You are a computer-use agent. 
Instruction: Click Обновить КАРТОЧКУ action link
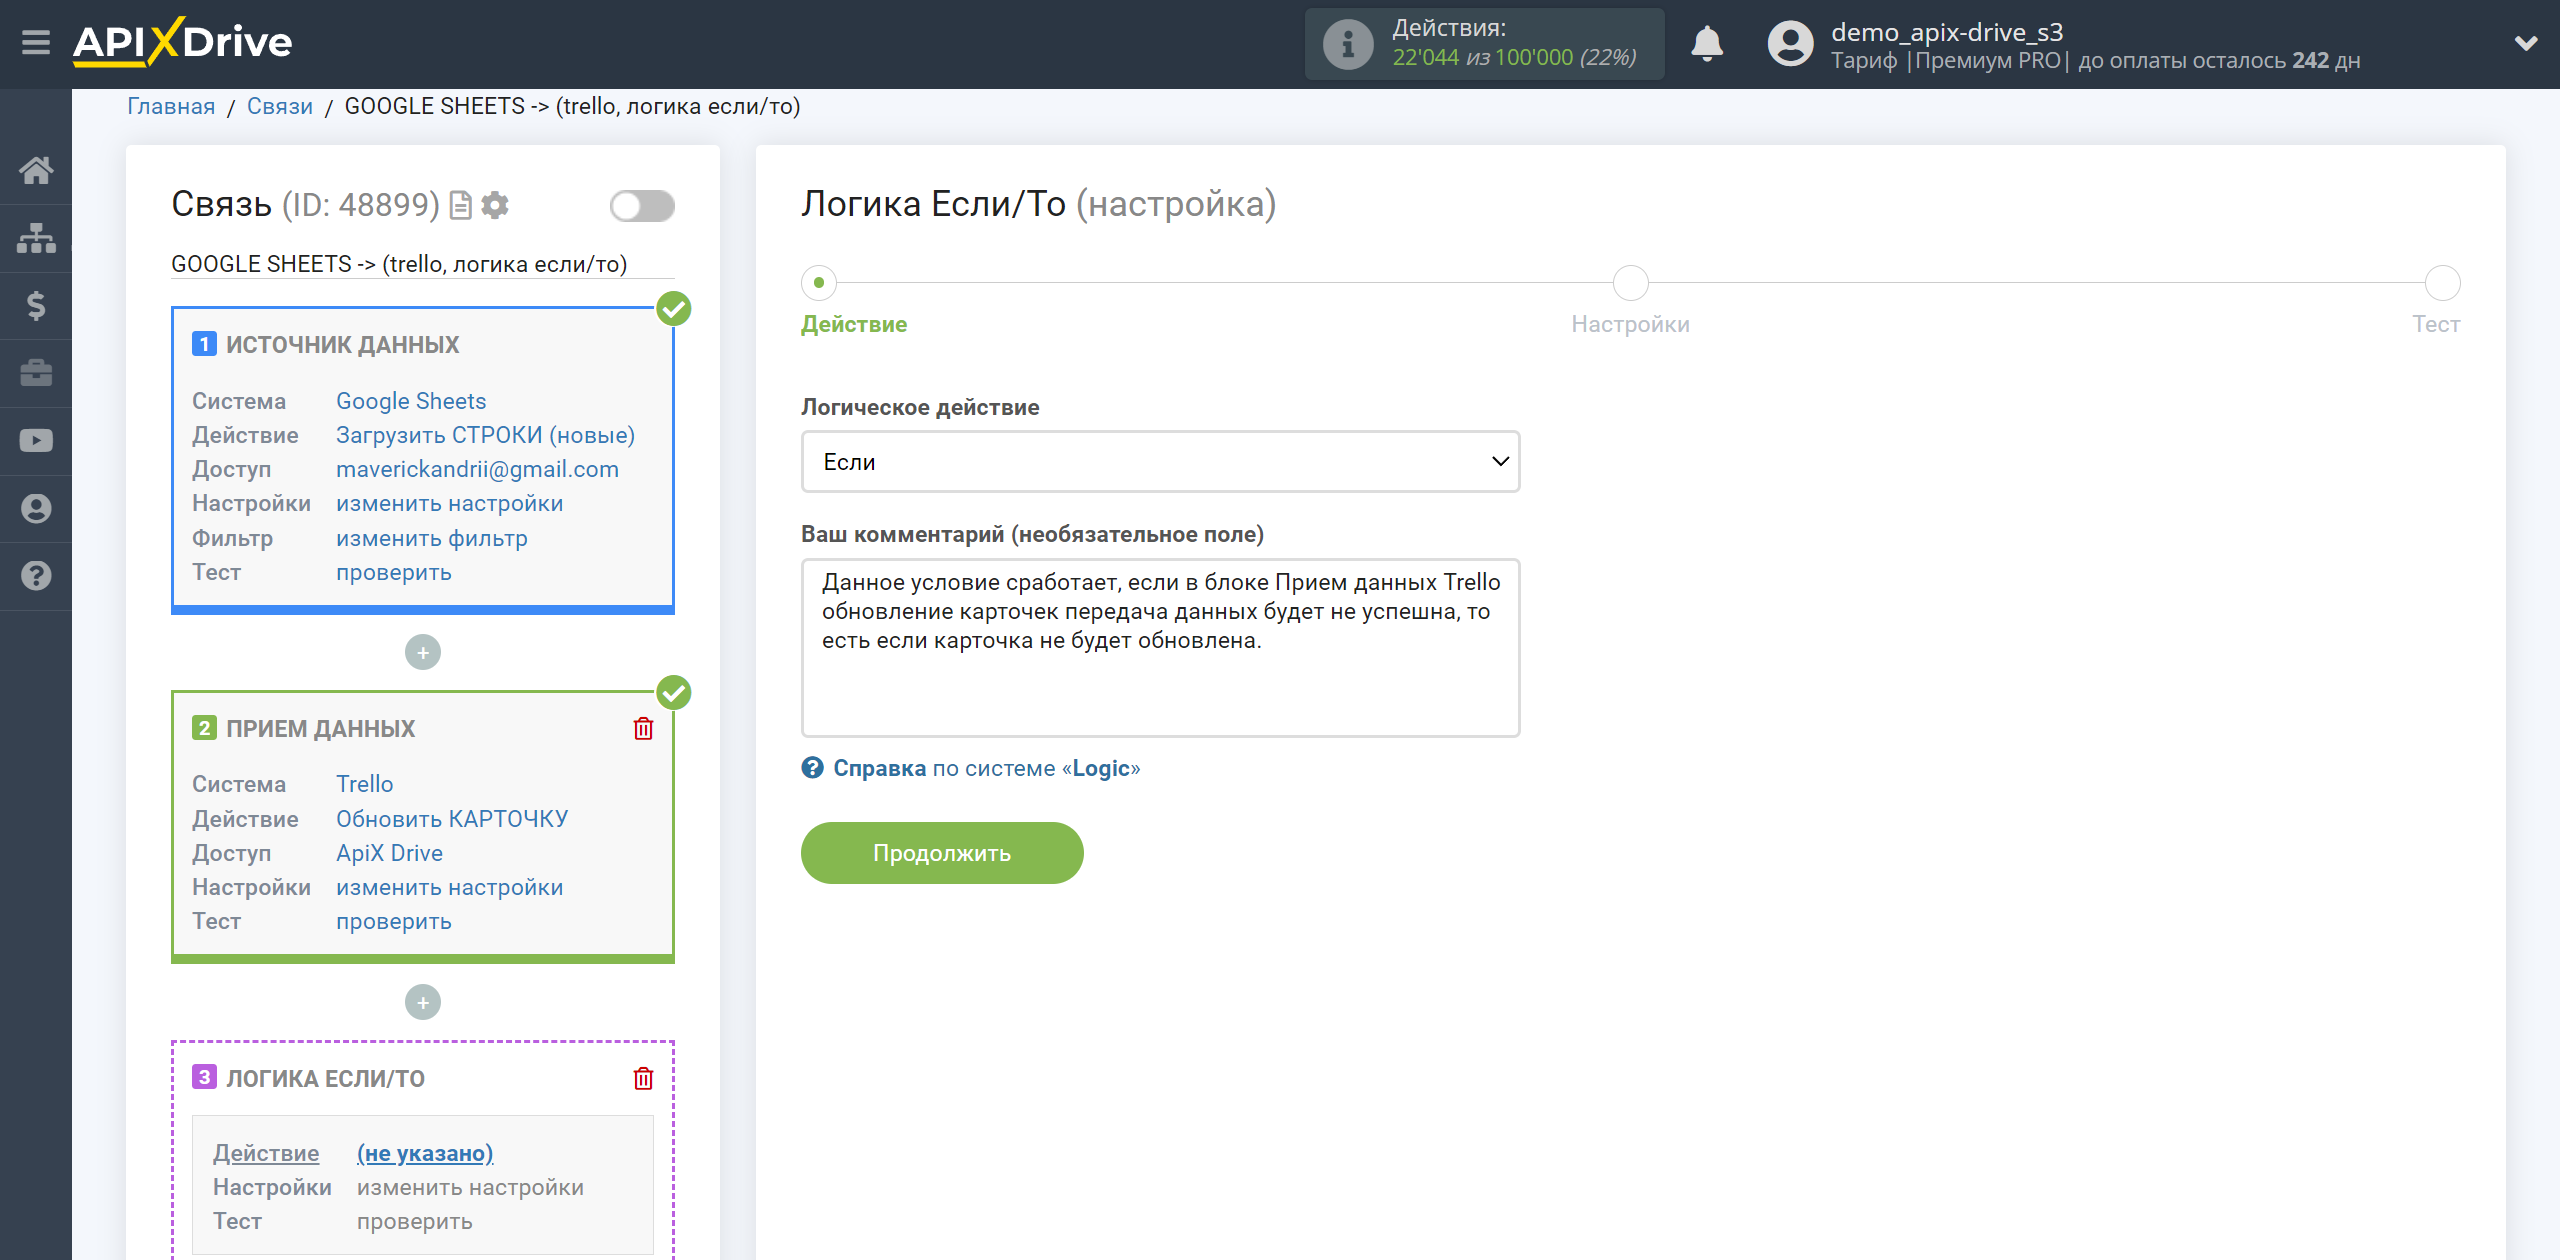[452, 819]
